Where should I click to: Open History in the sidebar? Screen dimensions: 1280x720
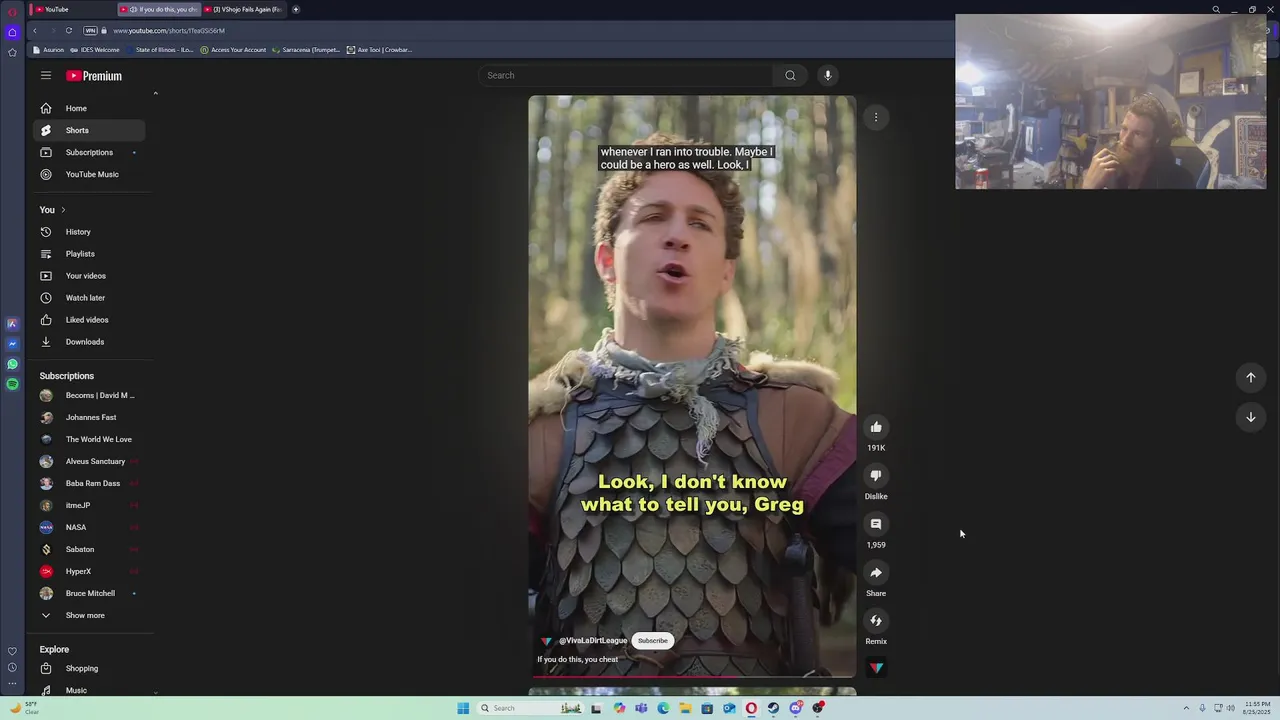pos(89,232)
